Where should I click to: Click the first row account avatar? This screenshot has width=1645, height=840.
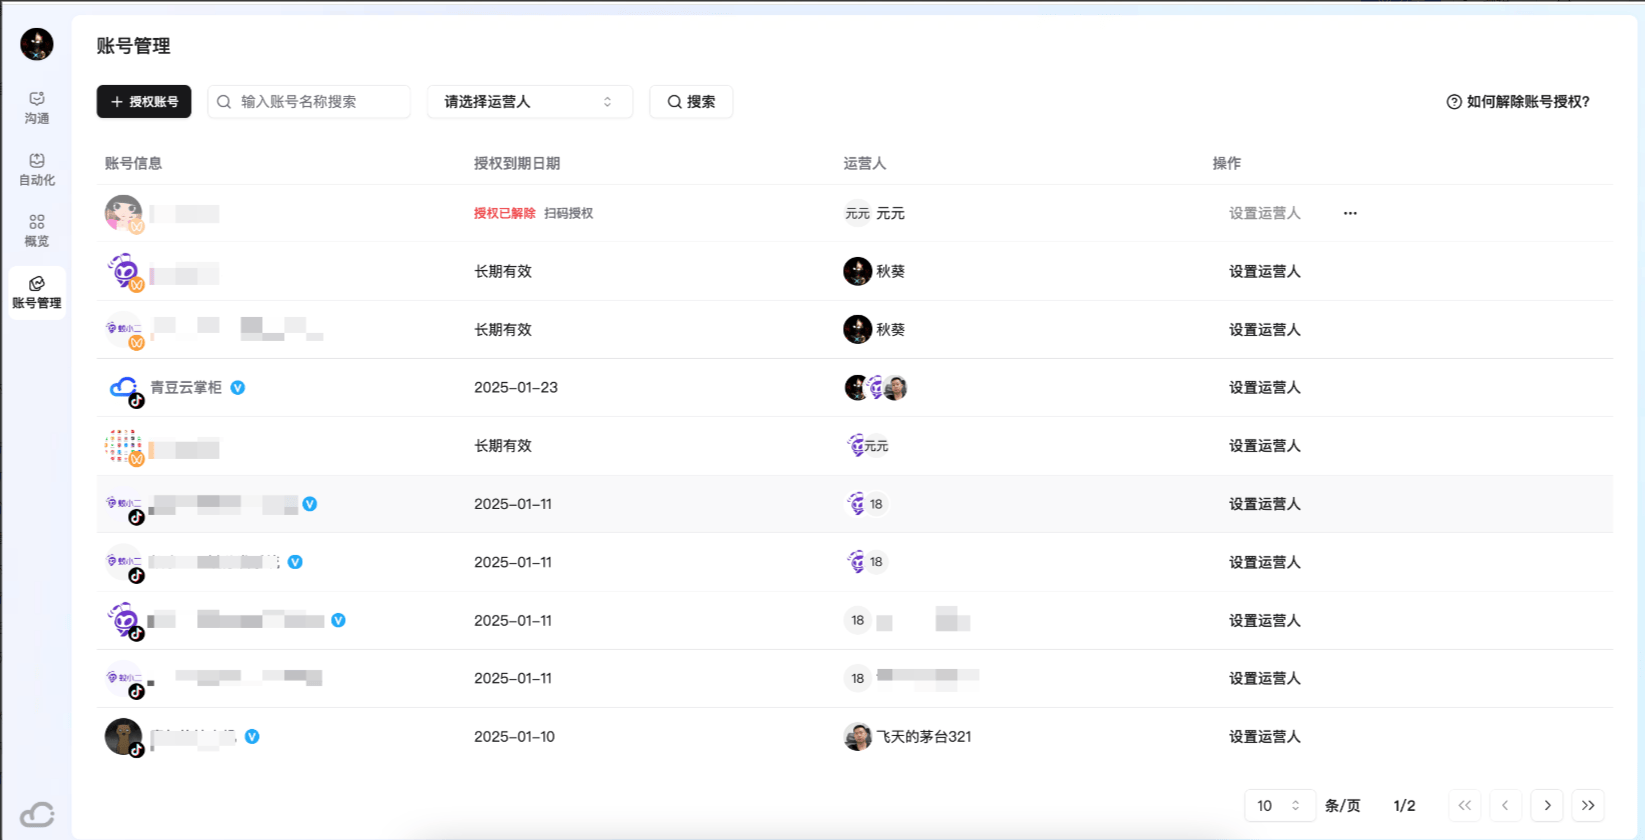[124, 214]
